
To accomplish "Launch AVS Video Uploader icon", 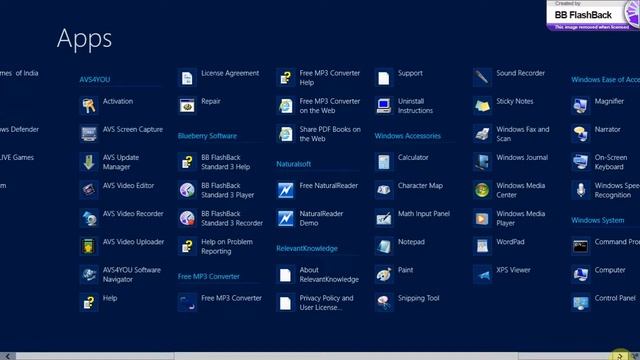I will click(x=89, y=247).
